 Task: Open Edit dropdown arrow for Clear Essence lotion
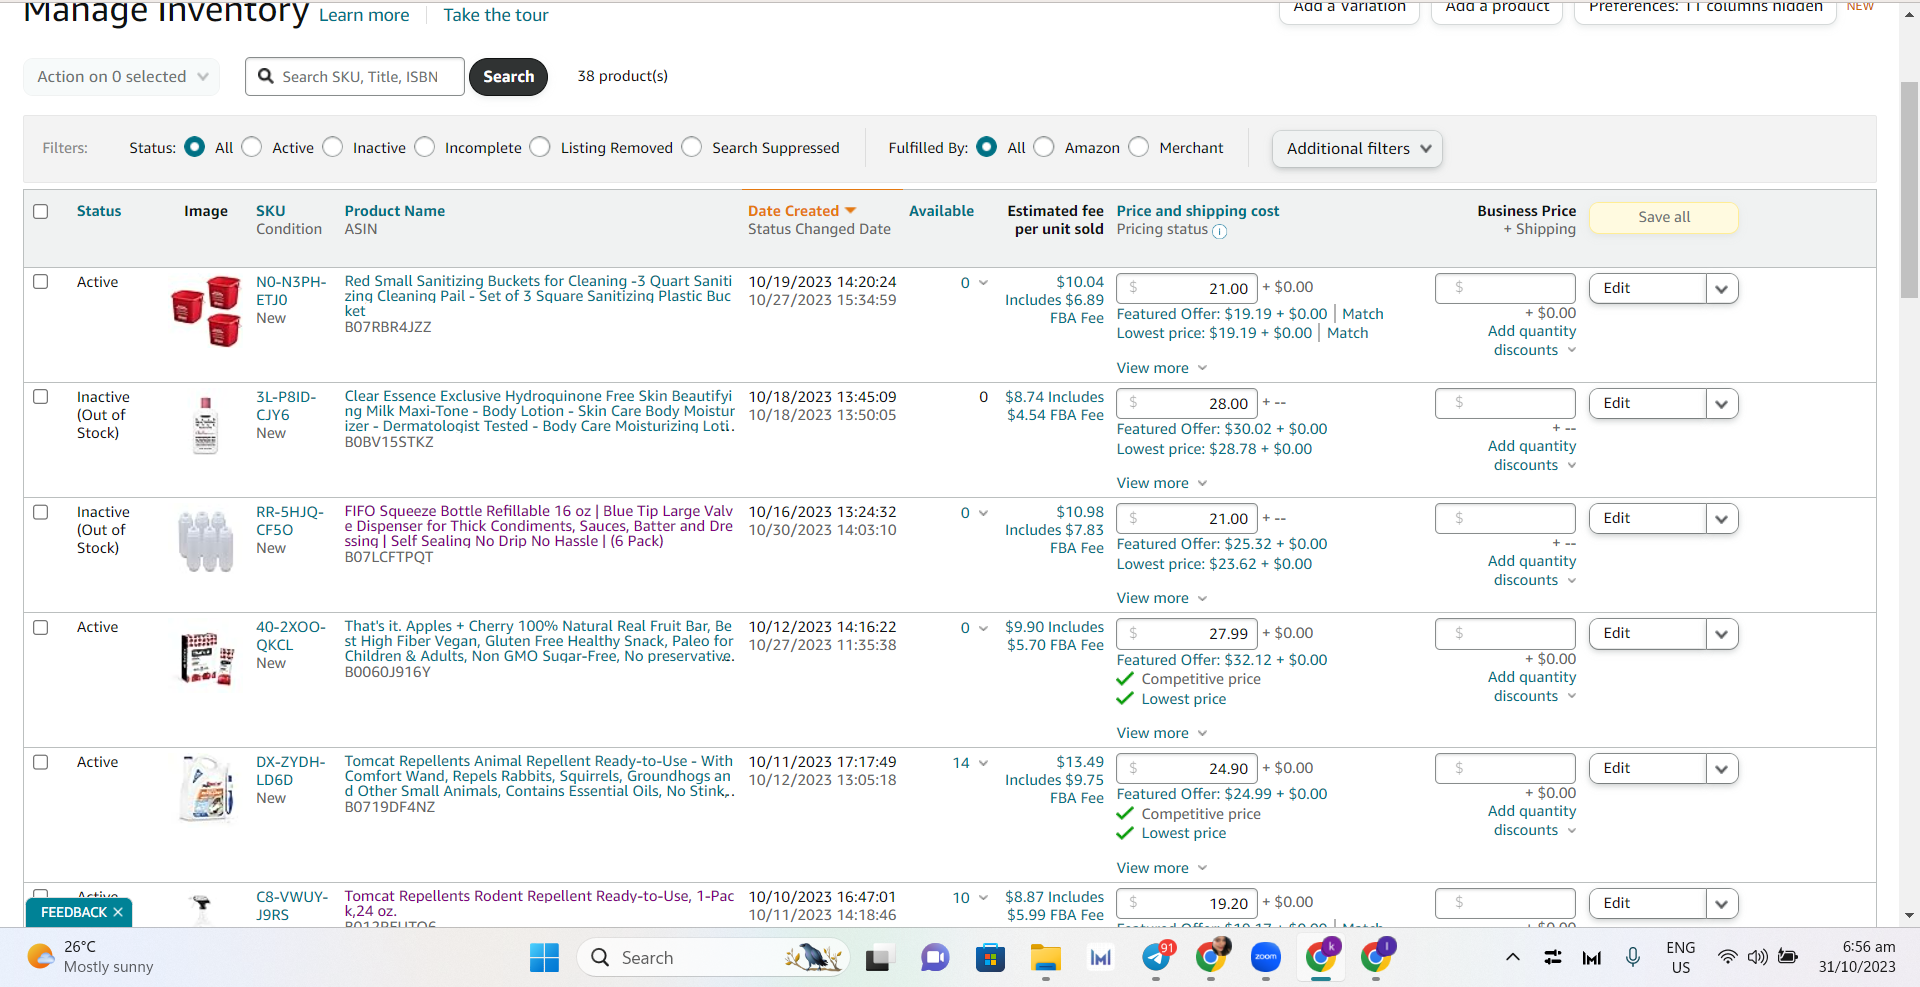tap(1721, 404)
